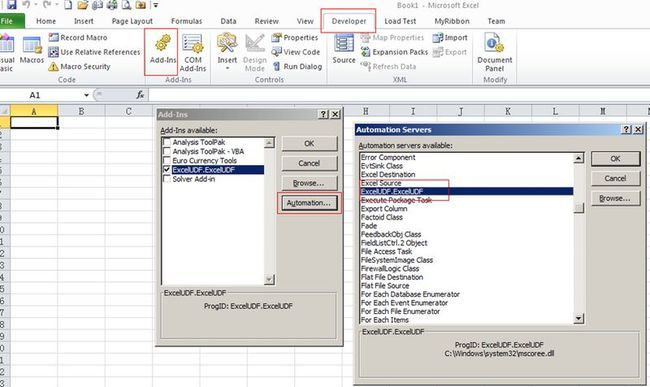Click the New document icon in quick access toolbar

coord(68,5)
